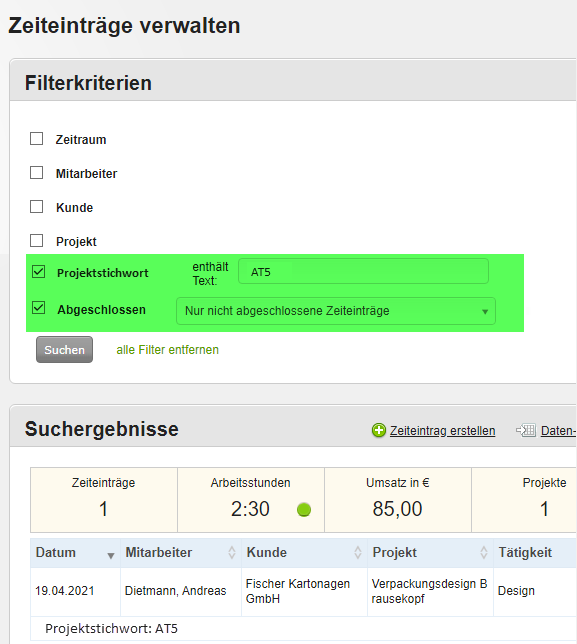Viewport: 577px width, 644px height.
Task: Click the Projektstichwort text field containing AT5
Action: 363,271
